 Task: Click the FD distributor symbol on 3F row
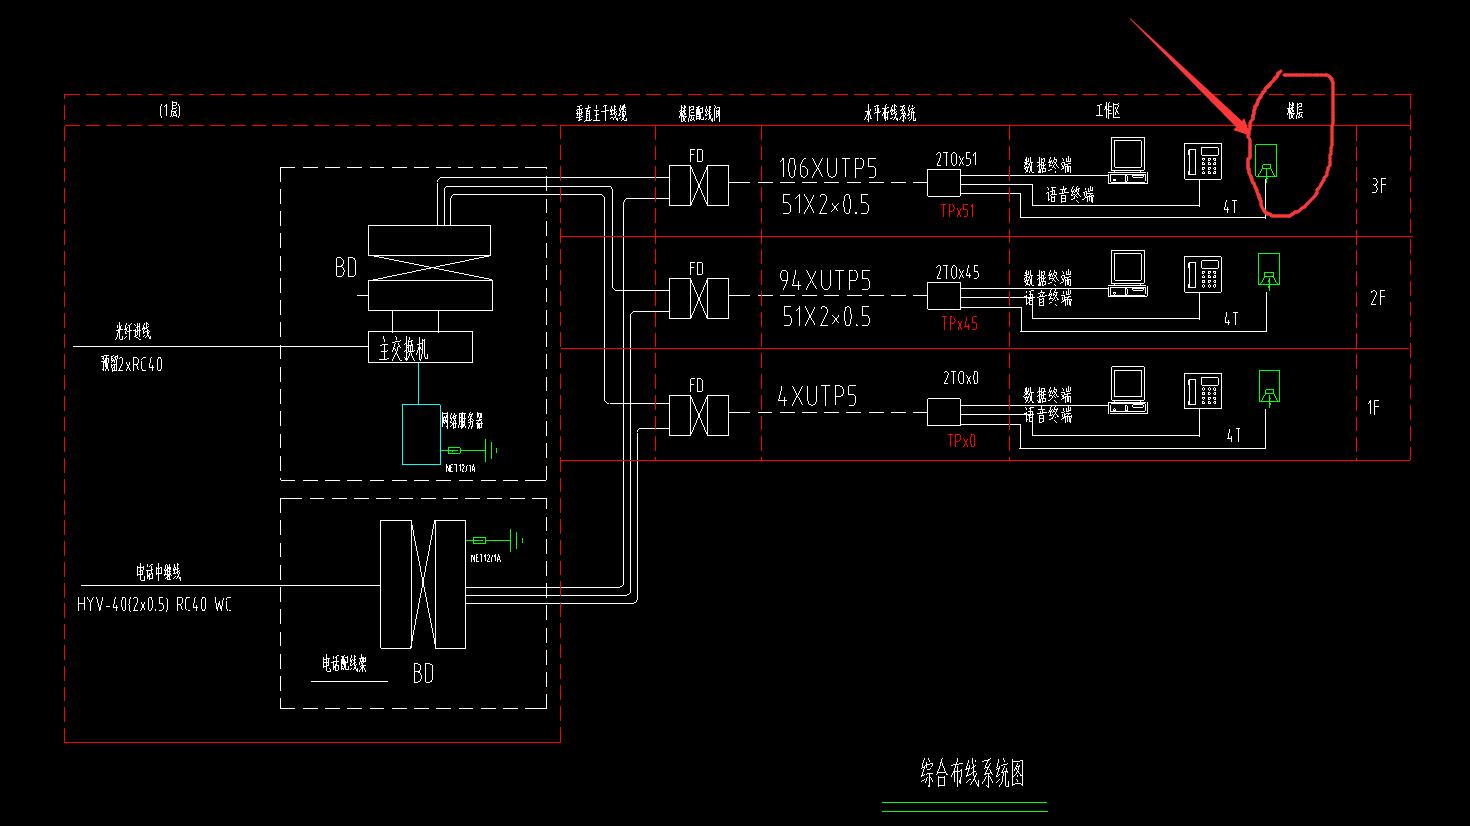pos(698,184)
